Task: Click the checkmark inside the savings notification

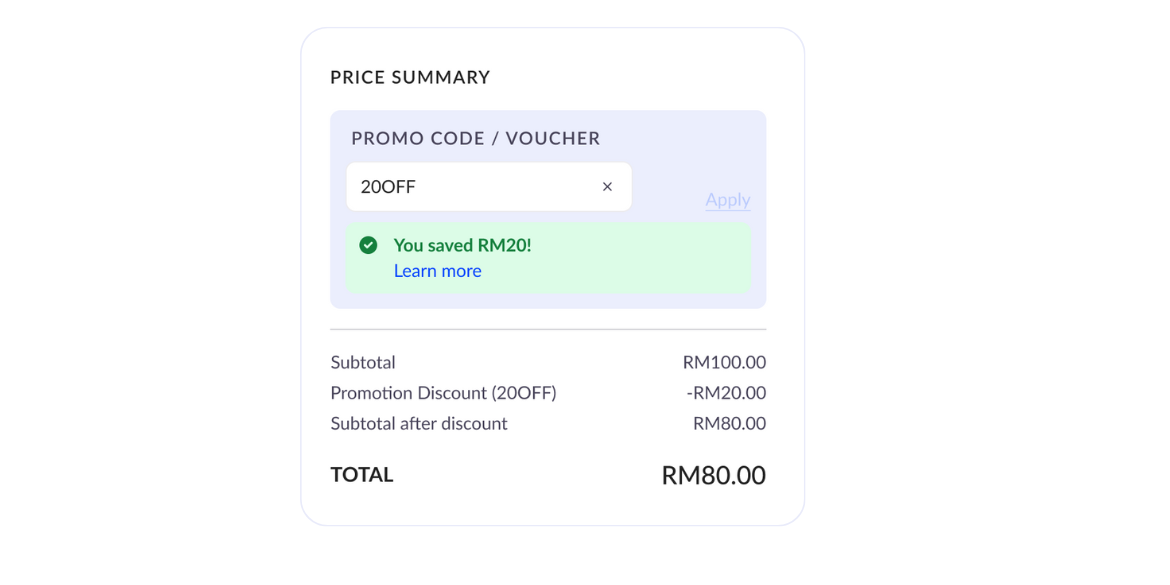Action: pyautogui.click(x=369, y=244)
